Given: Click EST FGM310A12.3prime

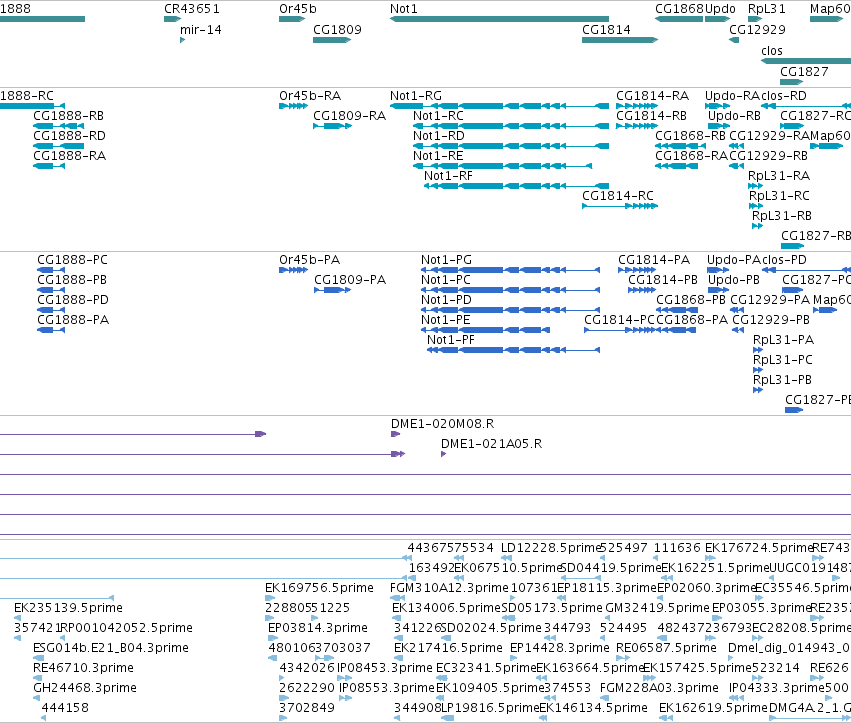Looking at the screenshot, I should coord(397,598).
